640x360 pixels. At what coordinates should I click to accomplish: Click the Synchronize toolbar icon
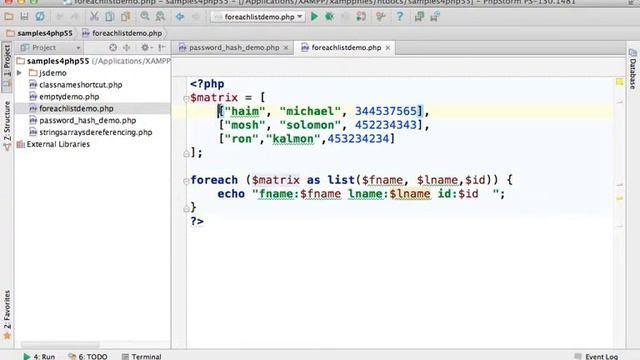point(40,17)
